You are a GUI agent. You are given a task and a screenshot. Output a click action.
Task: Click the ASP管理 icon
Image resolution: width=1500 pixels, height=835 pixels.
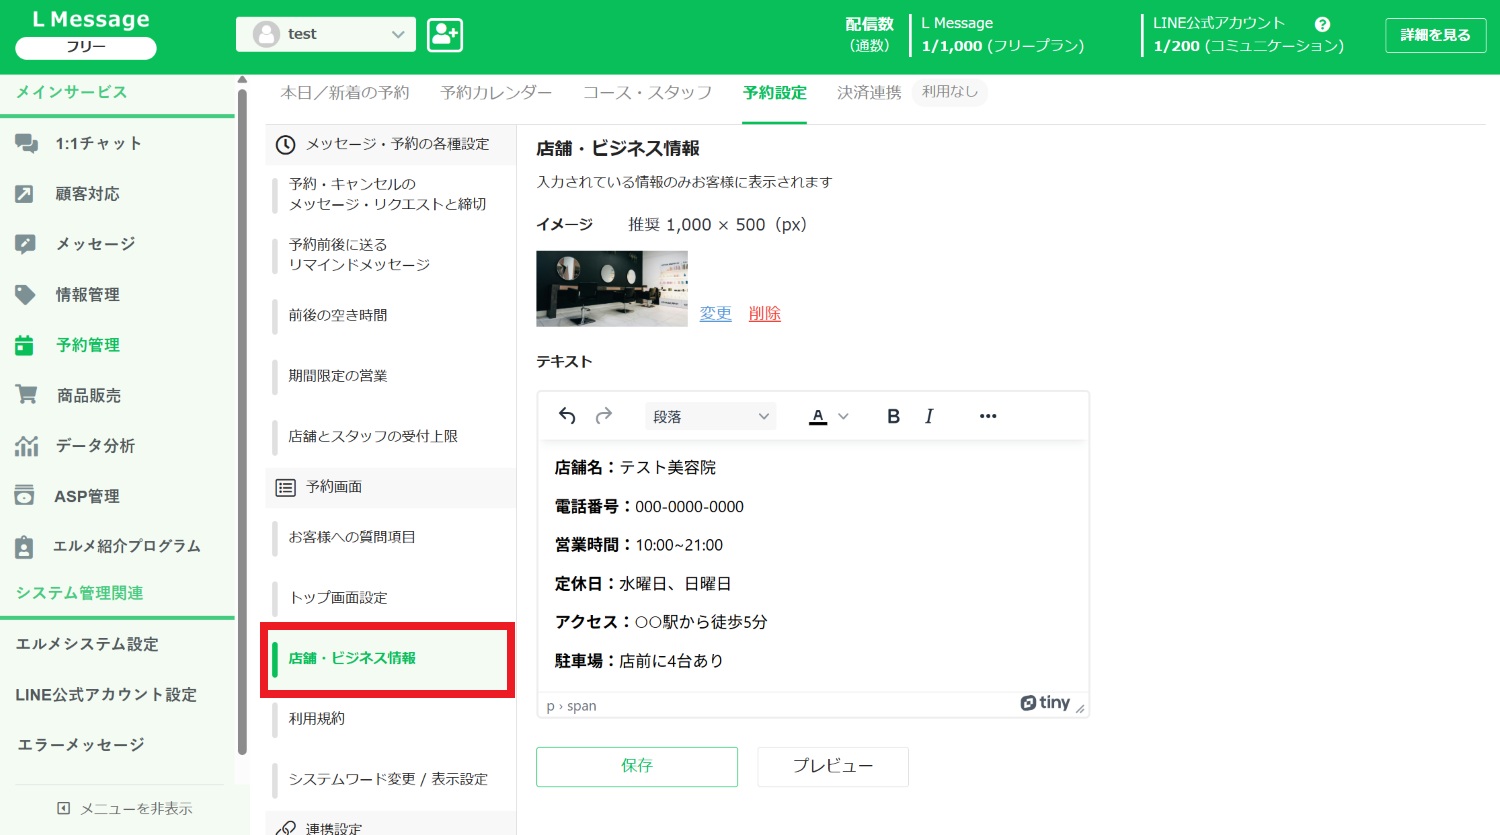(x=25, y=496)
